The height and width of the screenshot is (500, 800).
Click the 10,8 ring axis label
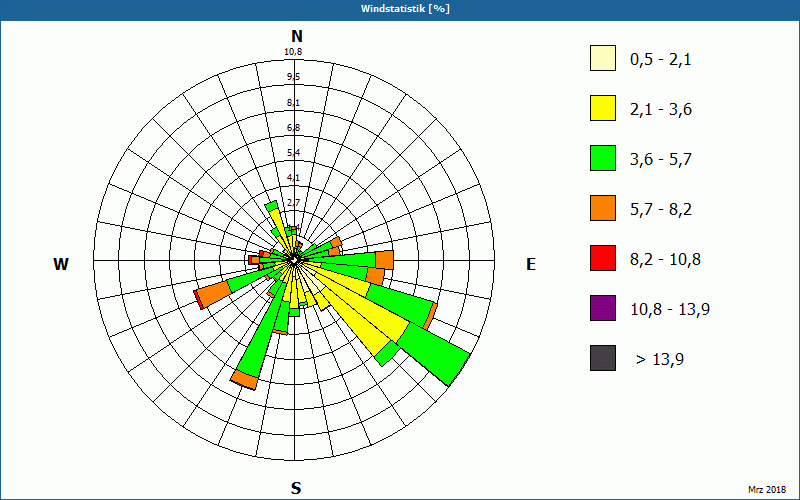[x=293, y=52]
